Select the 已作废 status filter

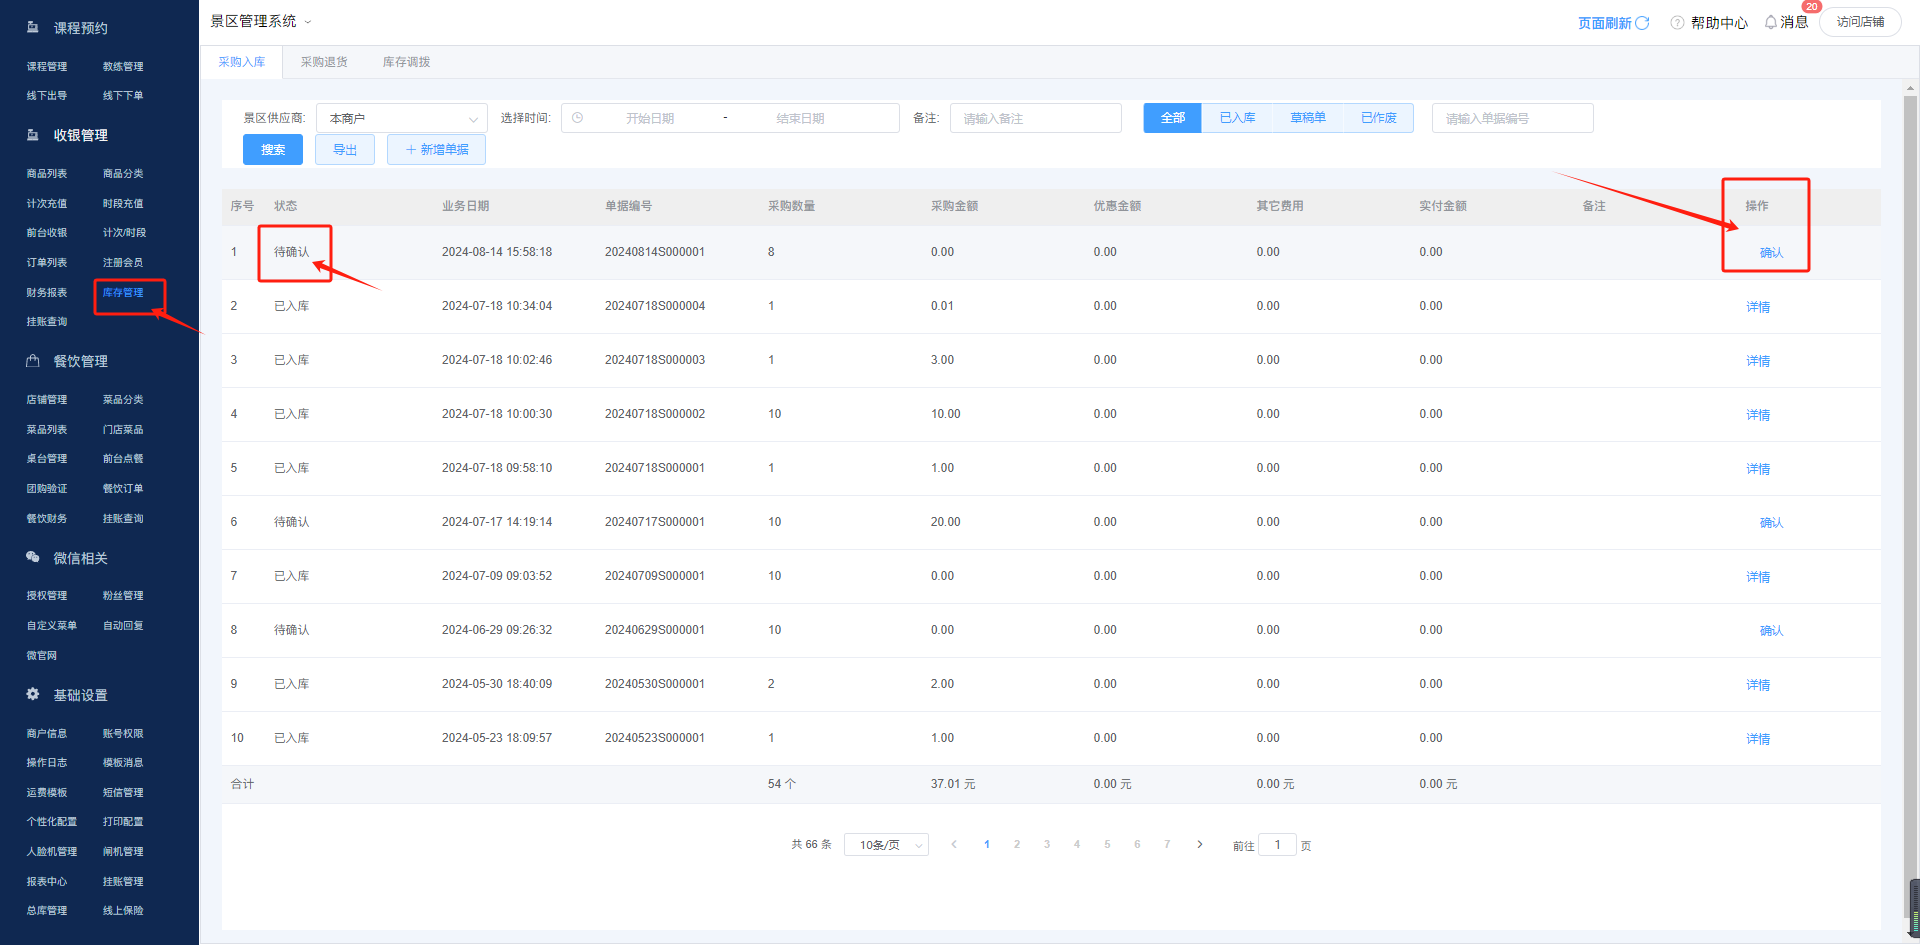coord(1378,118)
